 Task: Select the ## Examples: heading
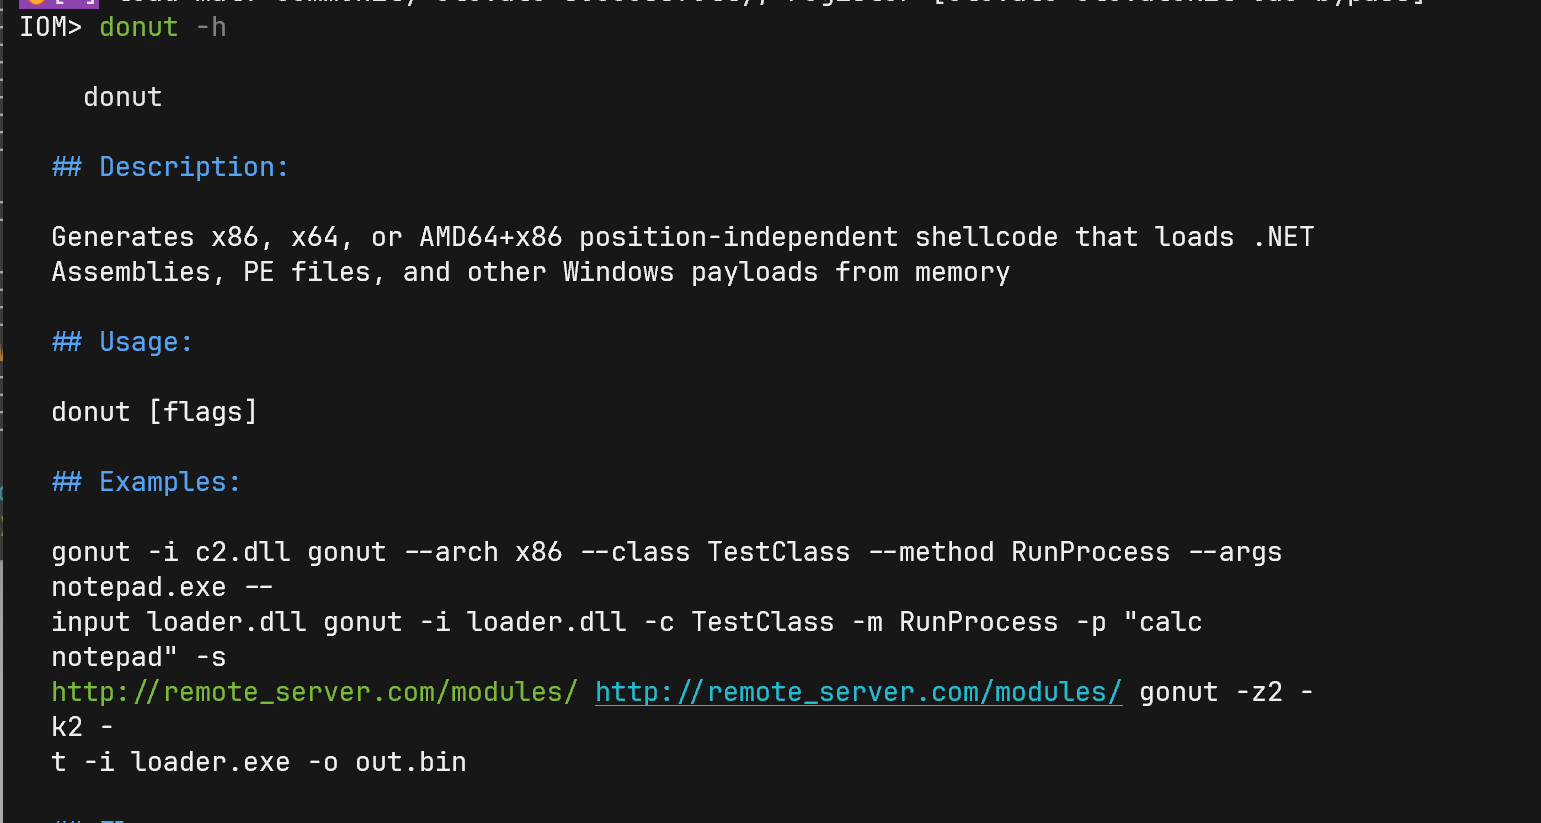click(x=146, y=482)
